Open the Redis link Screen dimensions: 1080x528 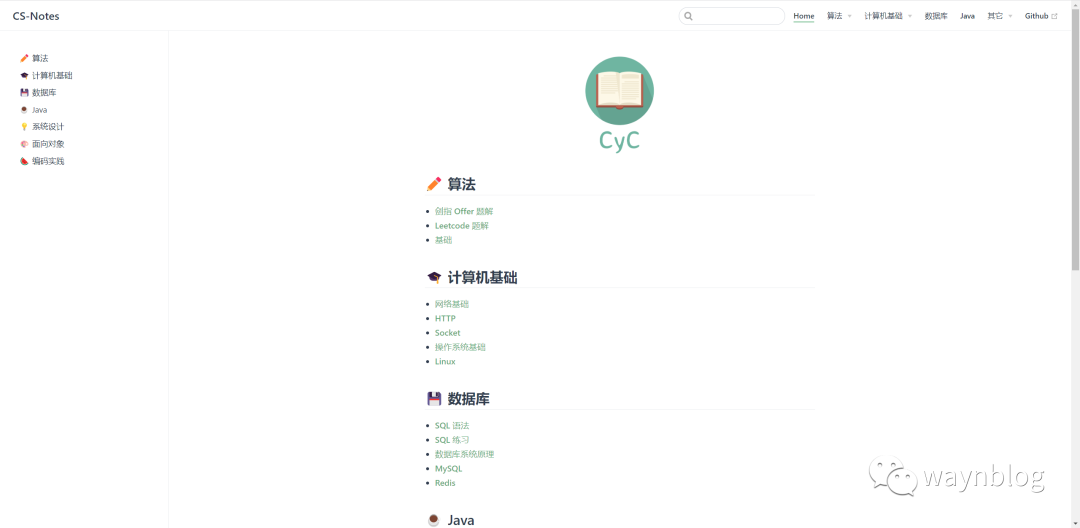pos(445,483)
